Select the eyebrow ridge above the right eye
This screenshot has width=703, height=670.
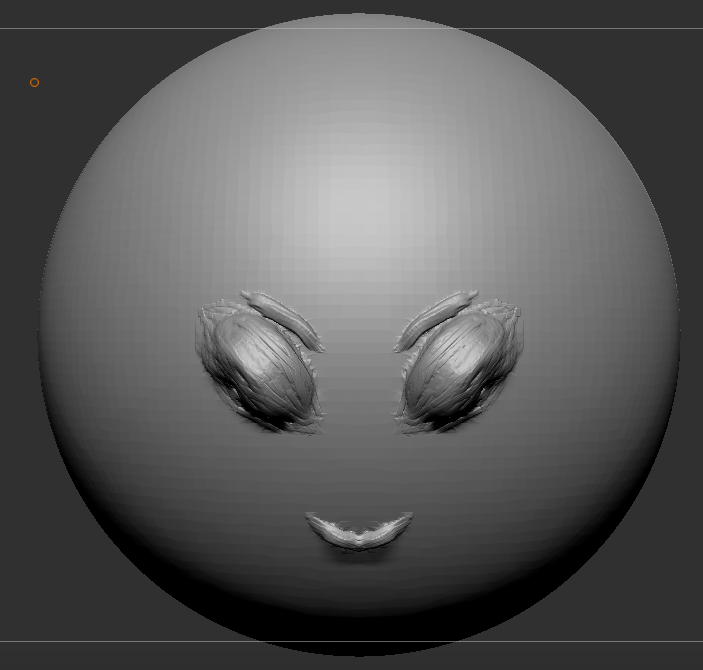coord(436,318)
